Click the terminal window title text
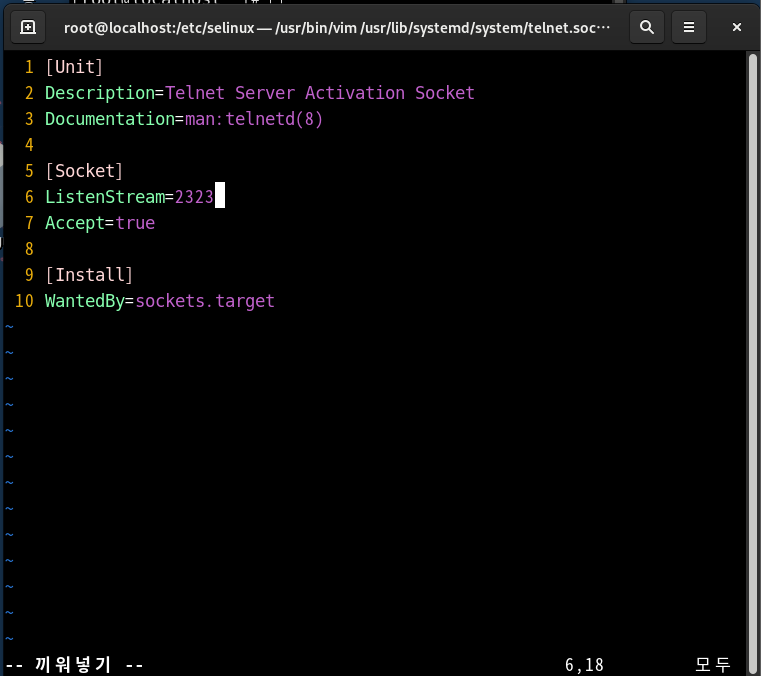This screenshot has width=761, height=676. point(337,28)
